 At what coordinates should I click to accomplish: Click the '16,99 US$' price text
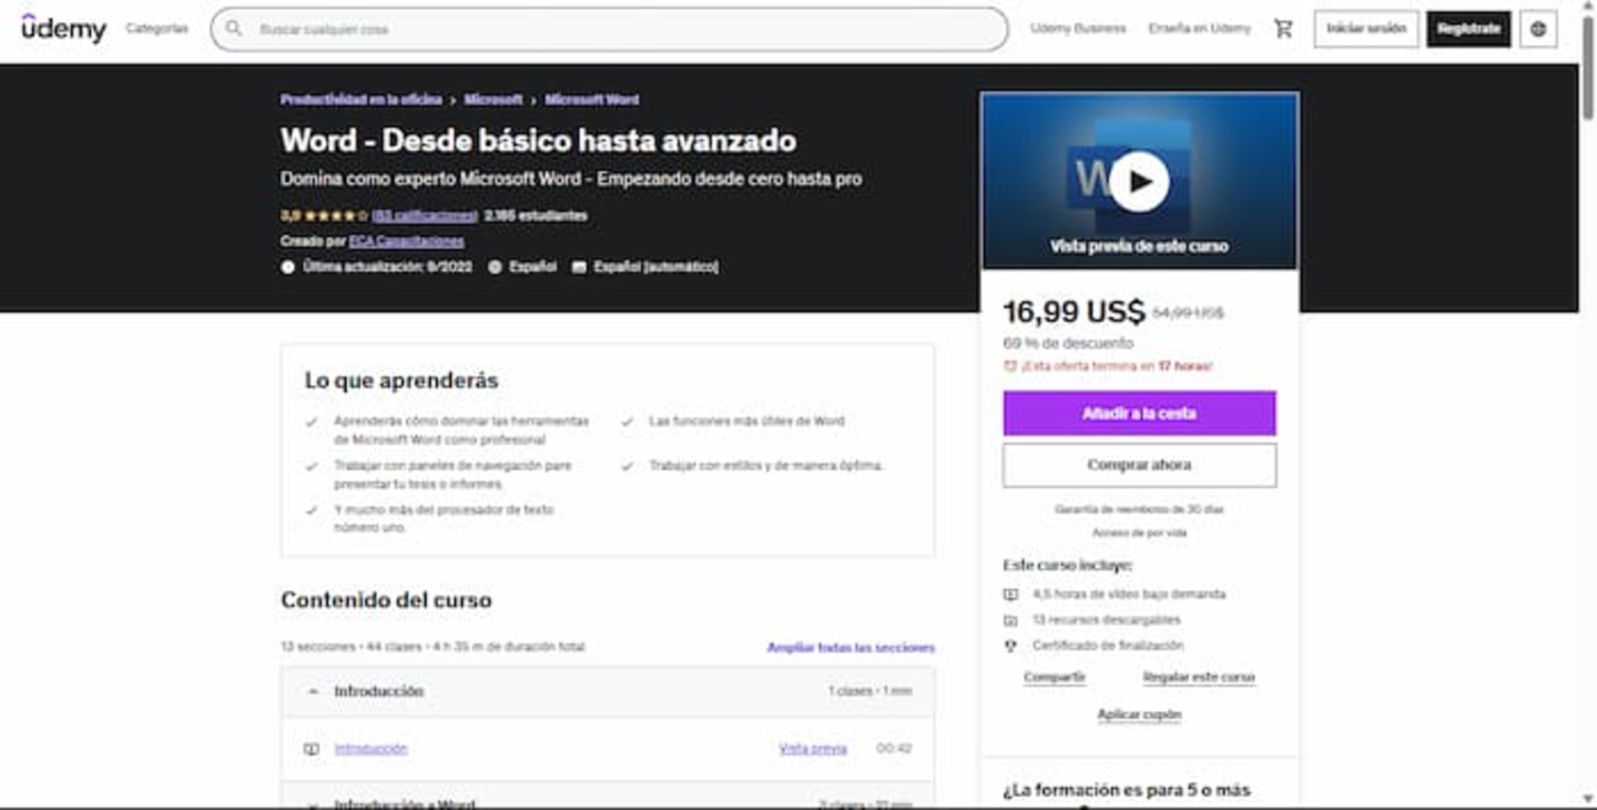(x=1074, y=312)
